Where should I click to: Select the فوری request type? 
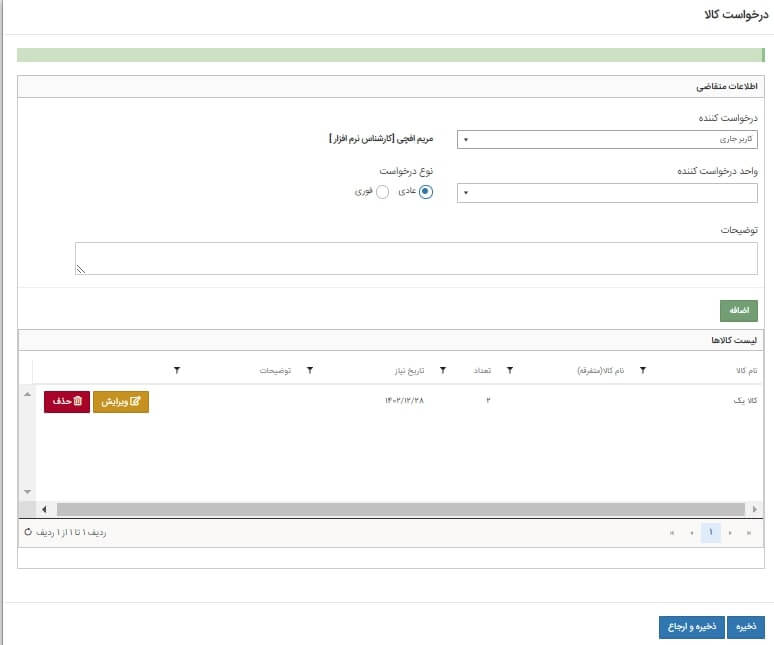tap(382, 192)
